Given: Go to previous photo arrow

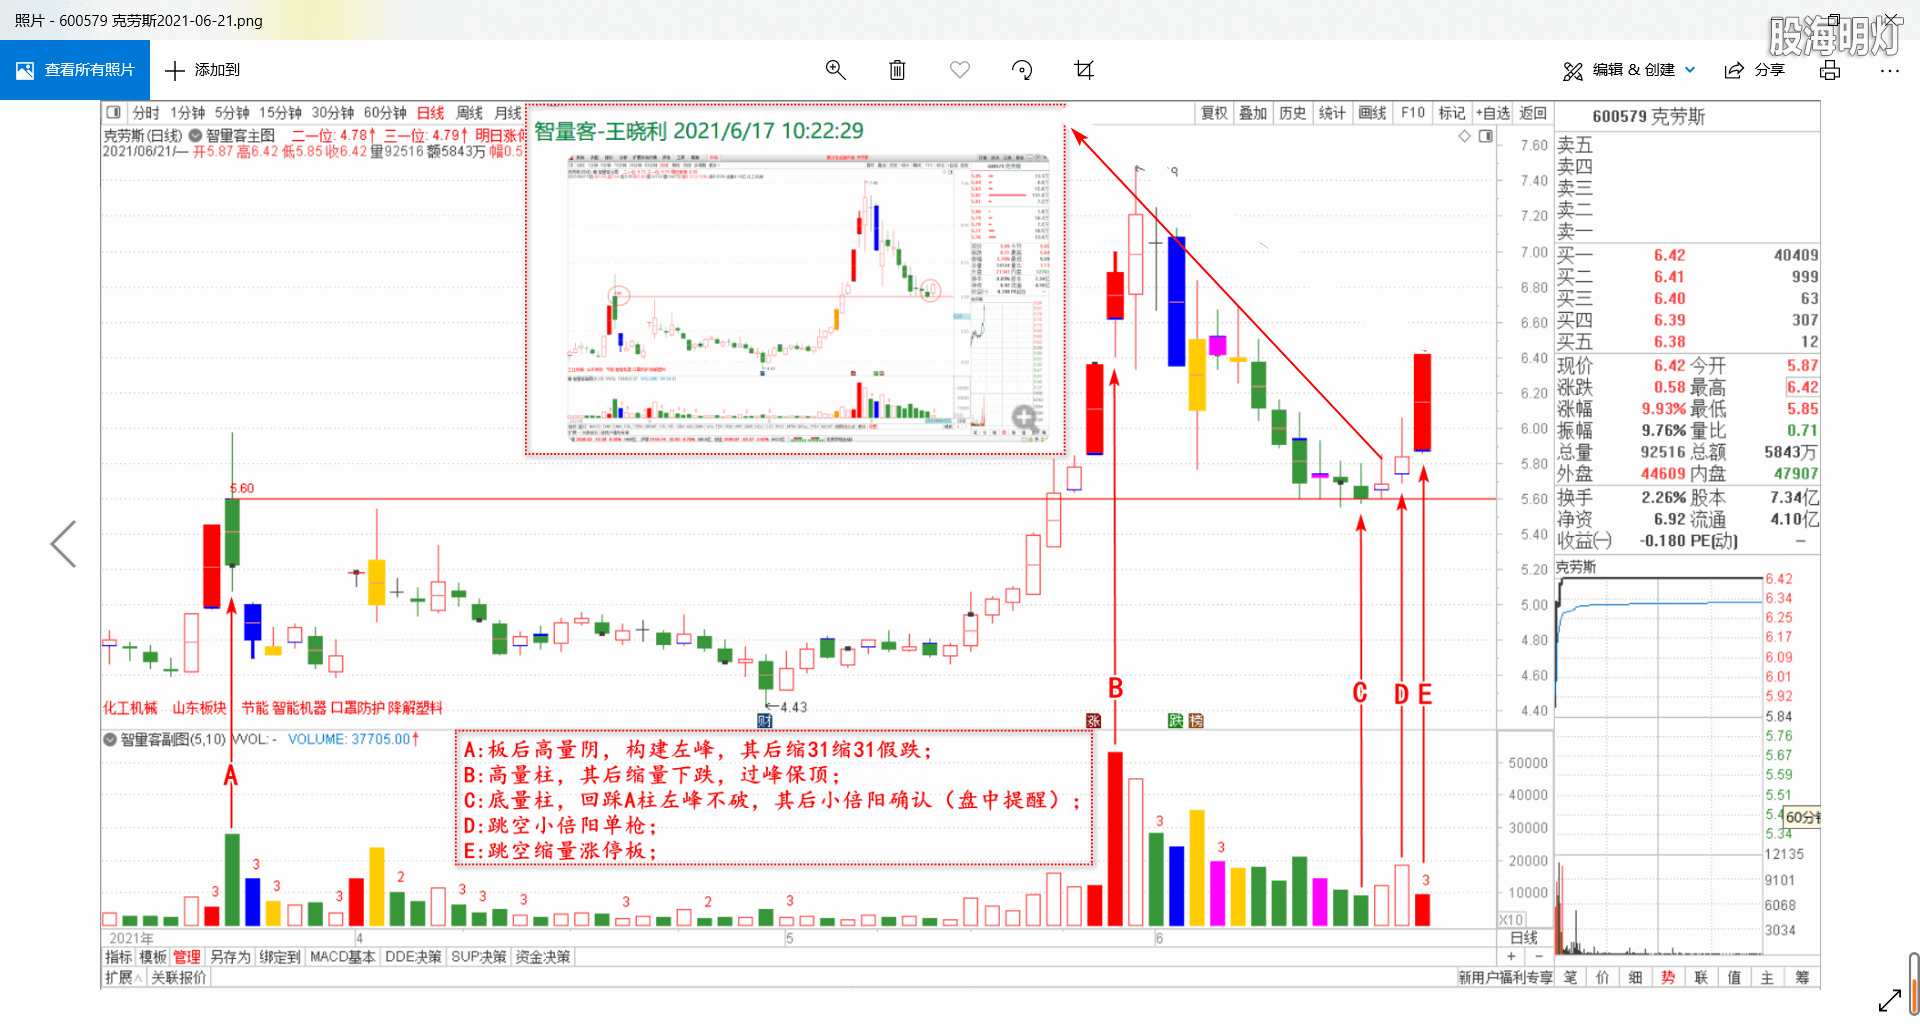Looking at the screenshot, I should pyautogui.click(x=64, y=544).
